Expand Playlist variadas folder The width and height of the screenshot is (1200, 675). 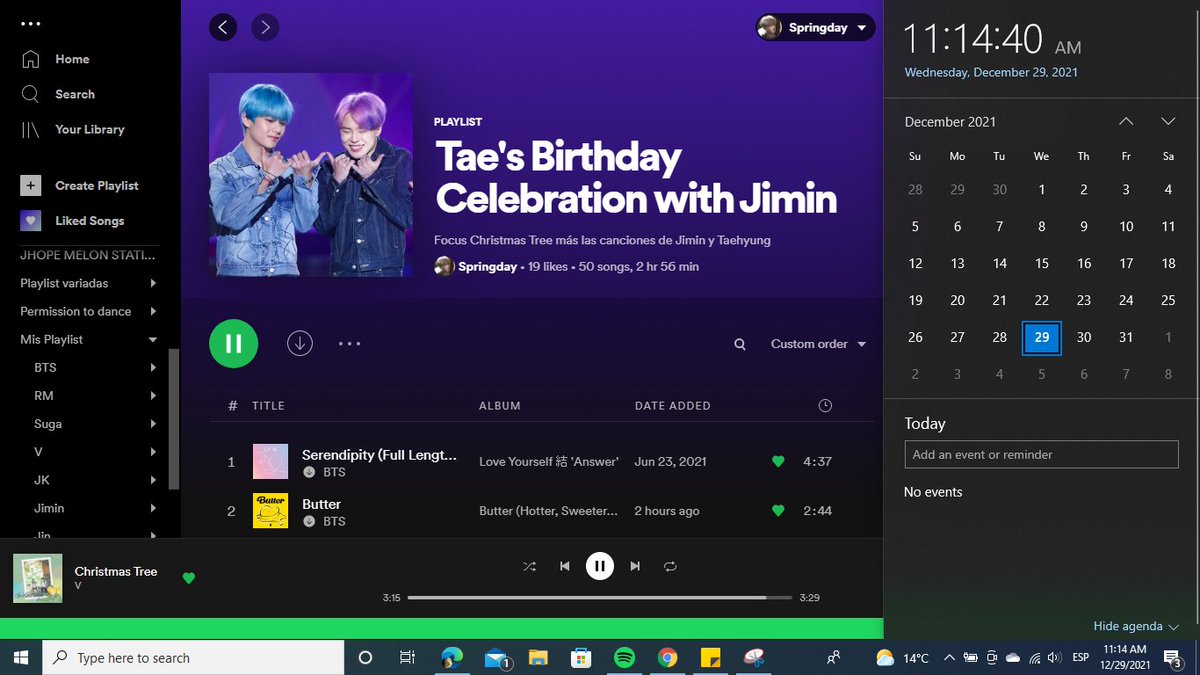[x=153, y=283]
